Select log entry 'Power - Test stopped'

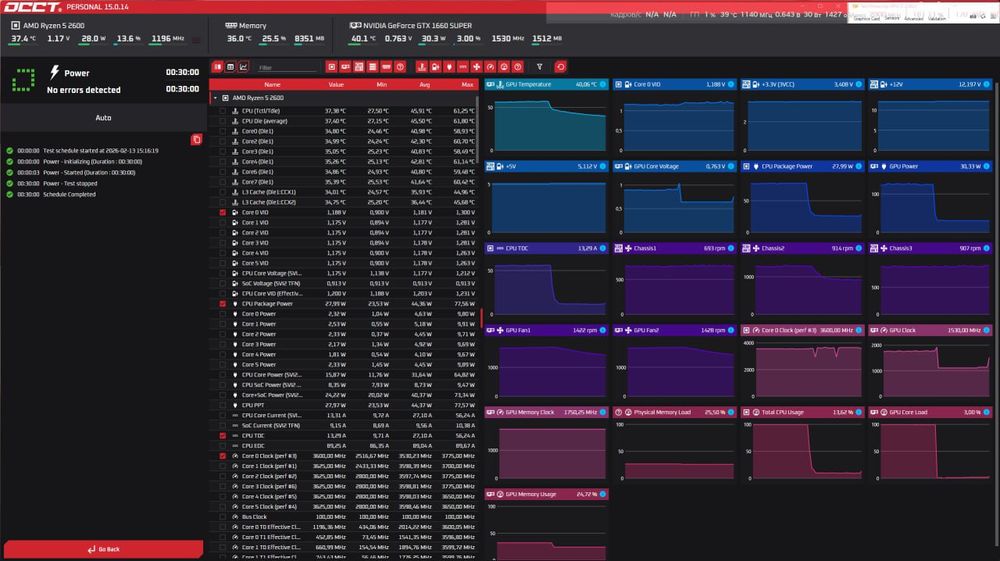[70, 184]
